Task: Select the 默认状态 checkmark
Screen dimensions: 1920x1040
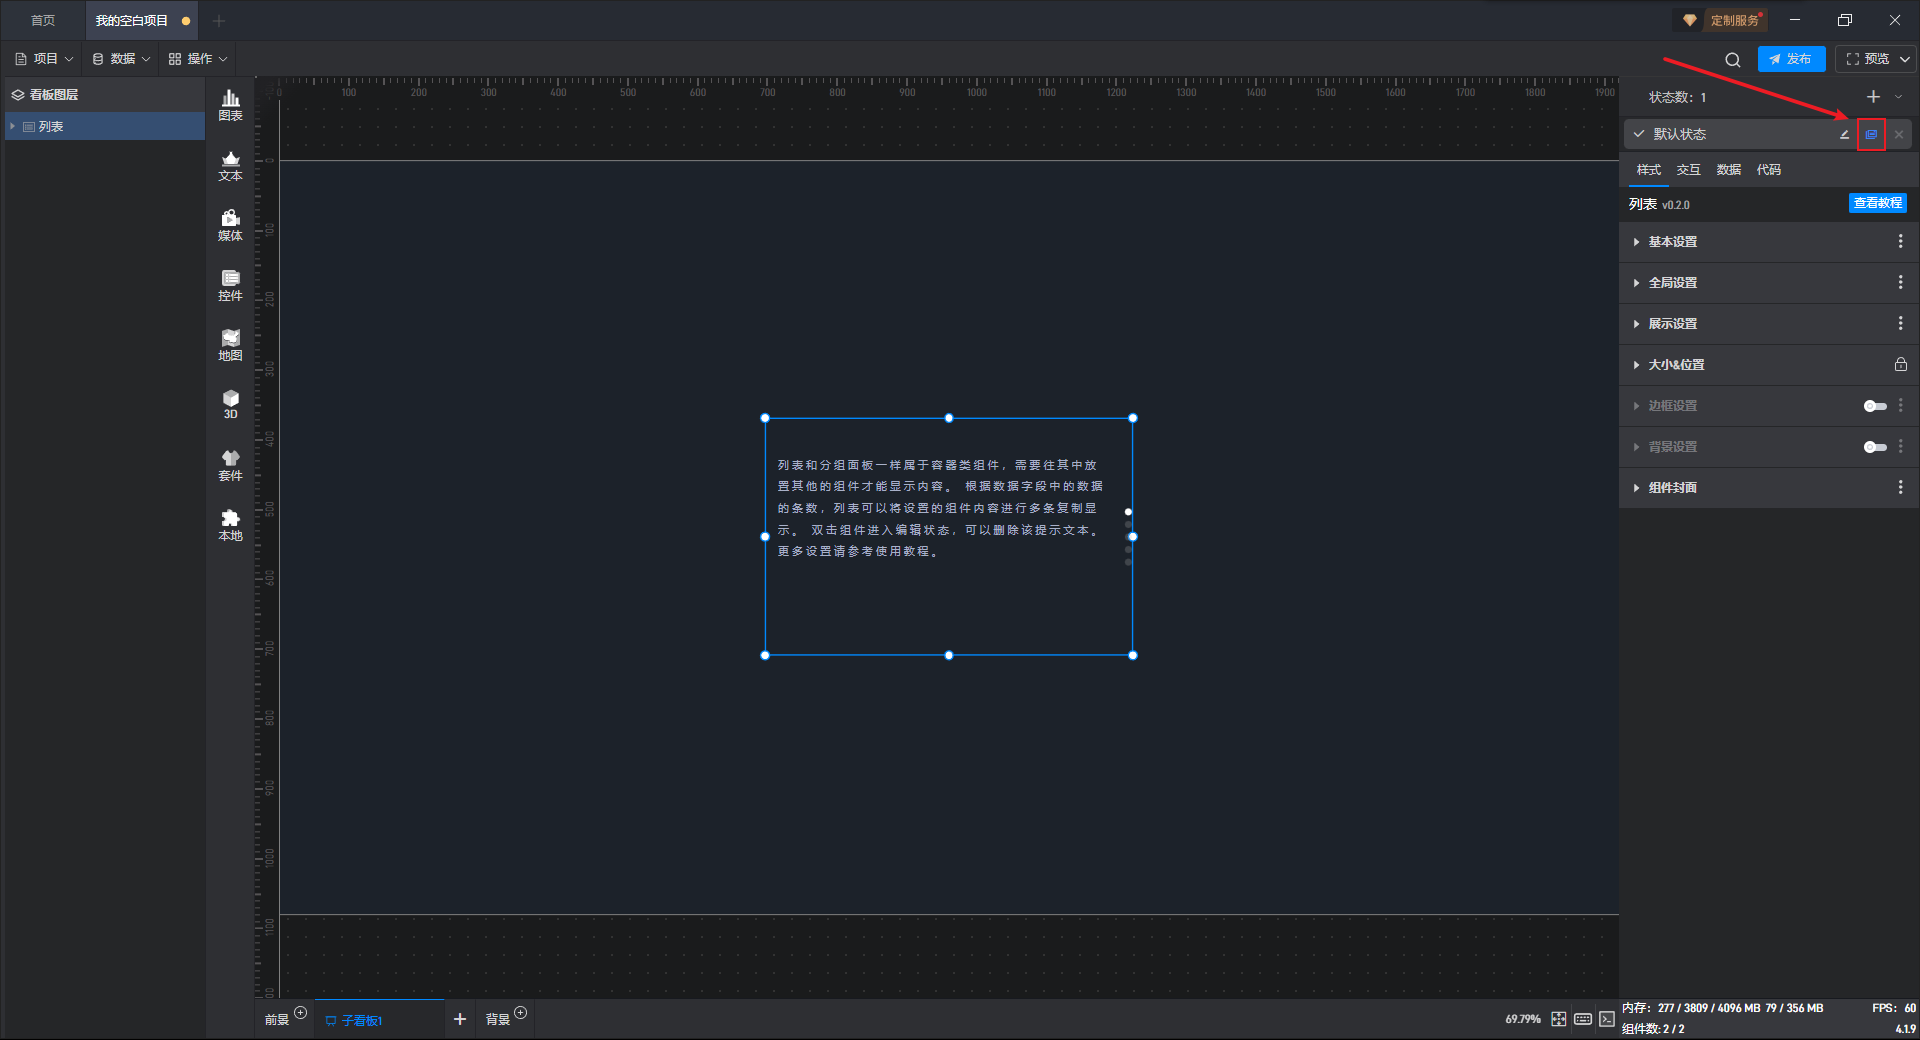Action: click(1639, 134)
